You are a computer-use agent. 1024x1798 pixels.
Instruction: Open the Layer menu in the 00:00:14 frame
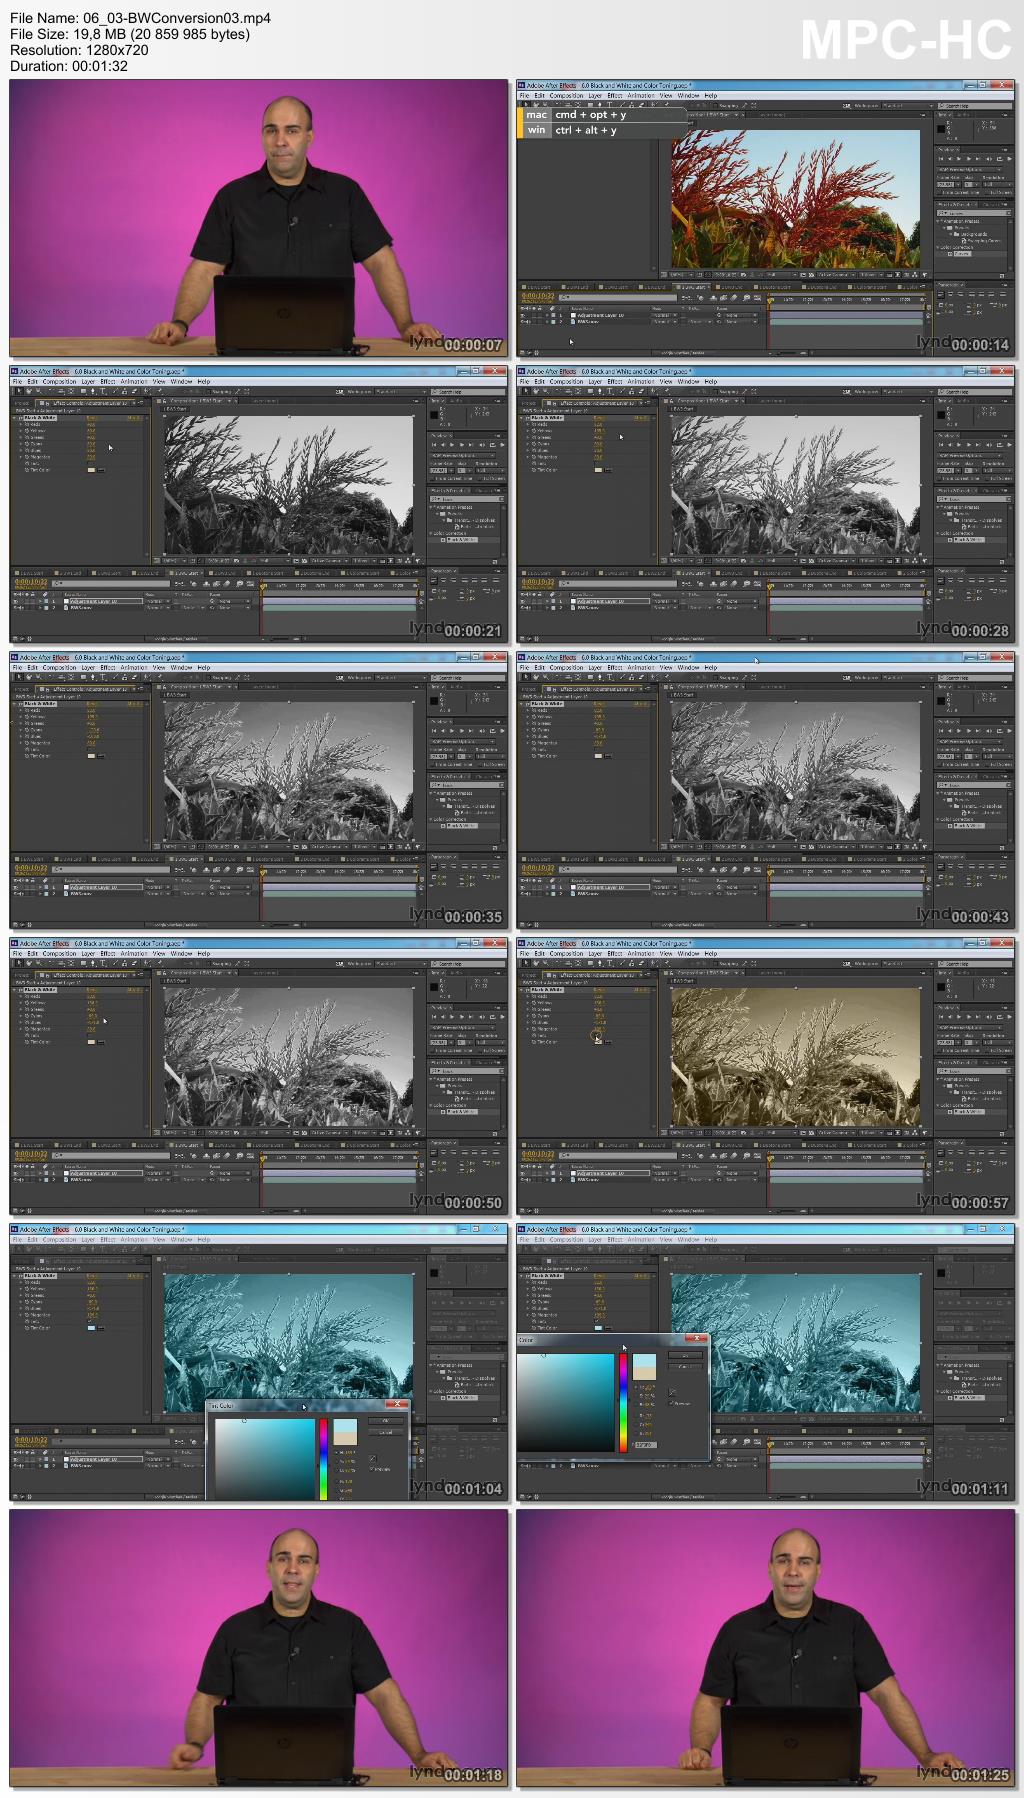[x=595, y=96]
